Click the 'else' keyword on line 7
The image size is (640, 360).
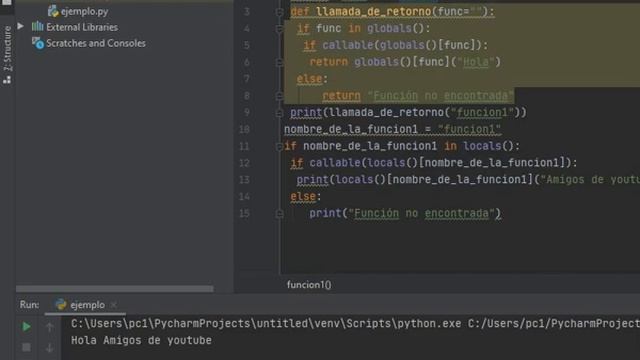click(309, 79)
